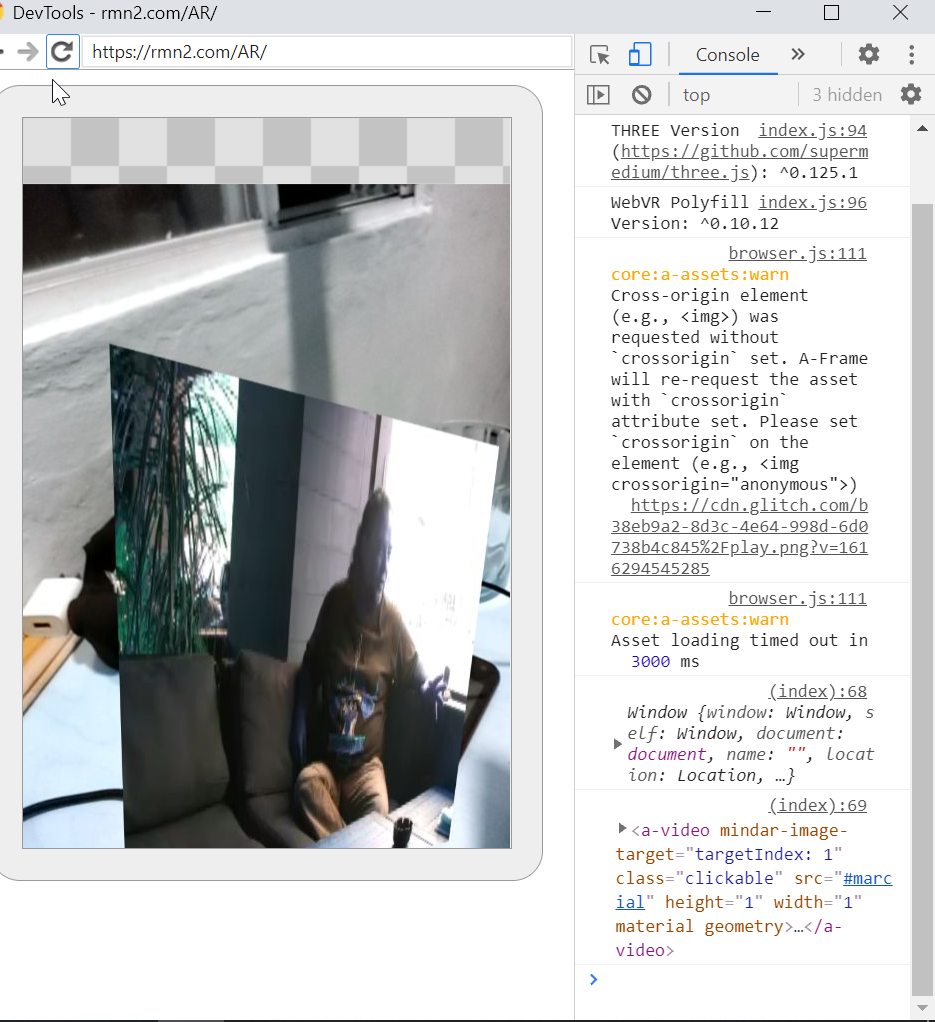Image resolution: width=935 pixels, height=1022 pixels.
Task: Click the console scrollbar down arrow
Action: tap(922, 1006)
